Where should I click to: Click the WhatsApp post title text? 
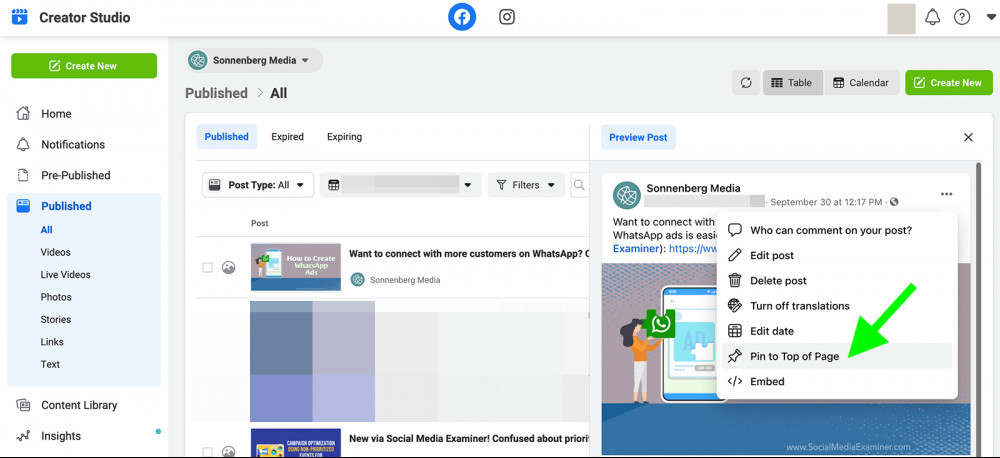coord(469,253)
